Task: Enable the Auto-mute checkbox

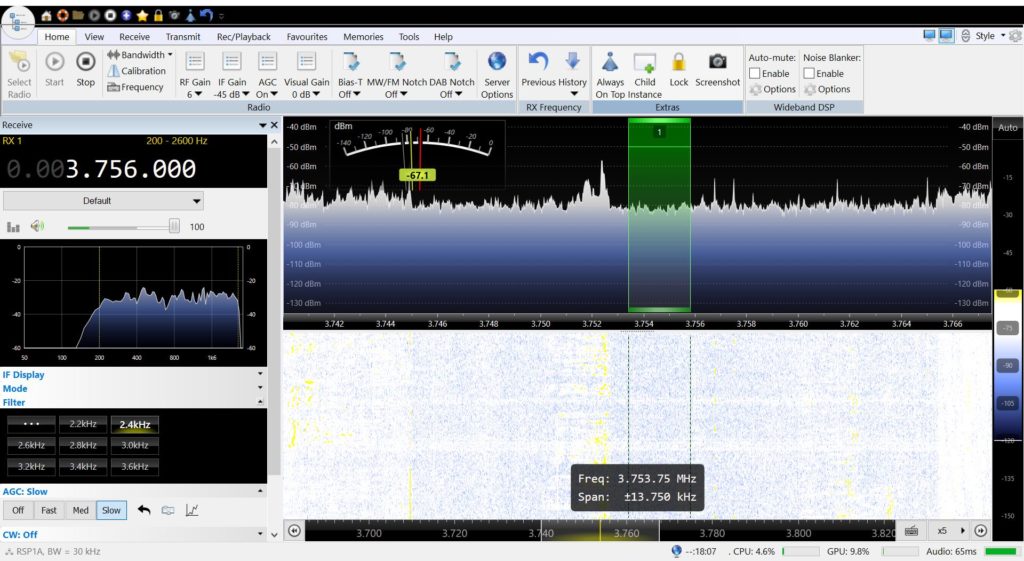Action: point(754,73)
